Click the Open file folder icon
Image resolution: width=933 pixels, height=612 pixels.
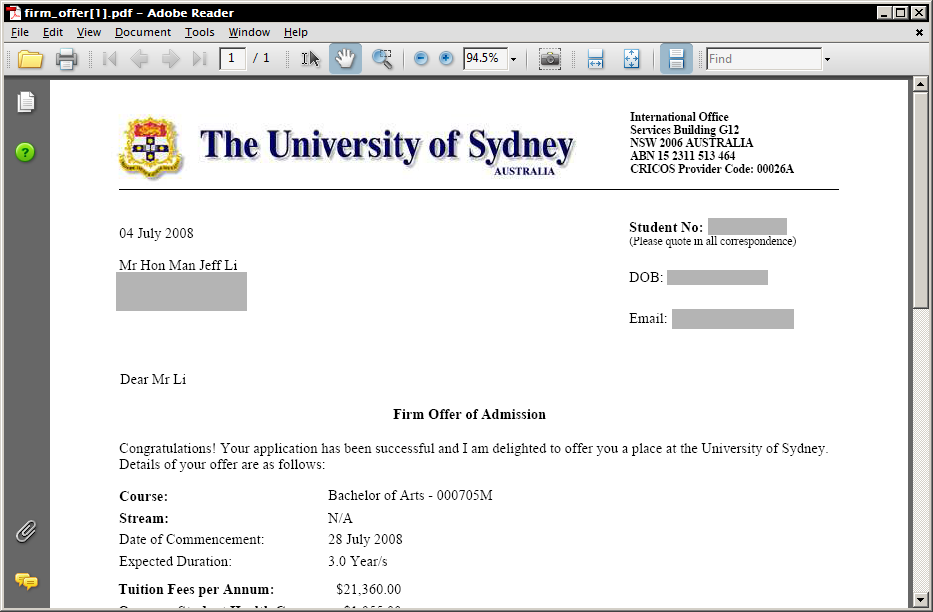[30, 59]
